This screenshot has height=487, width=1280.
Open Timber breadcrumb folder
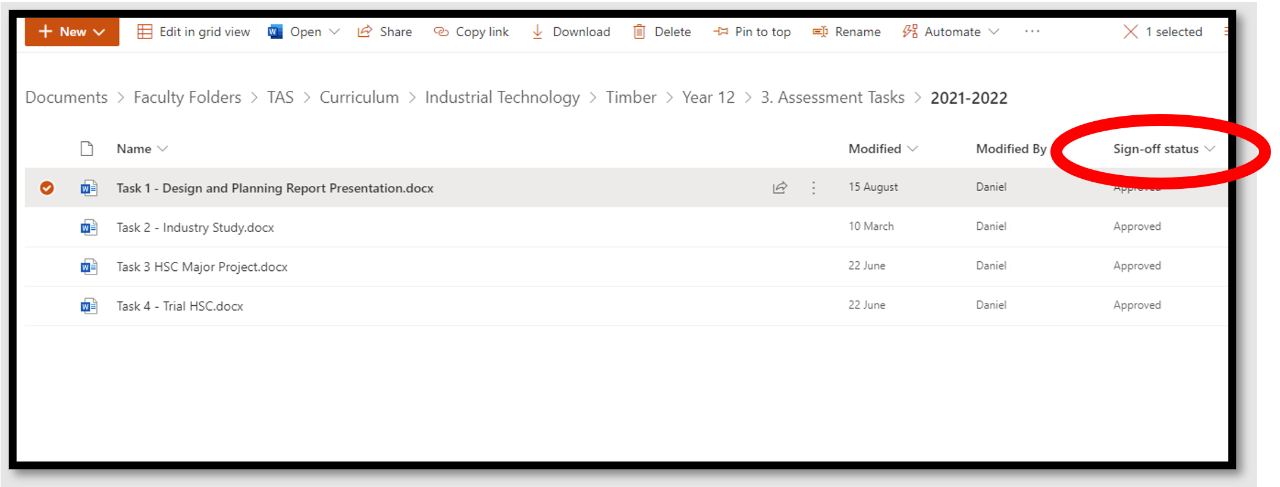click(631, 97)
